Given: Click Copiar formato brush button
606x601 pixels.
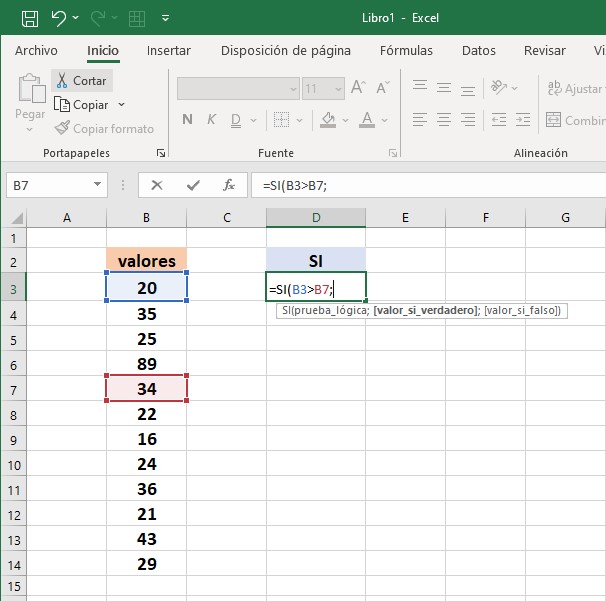Looking at the screenshot, I should [x=104, y=129].
